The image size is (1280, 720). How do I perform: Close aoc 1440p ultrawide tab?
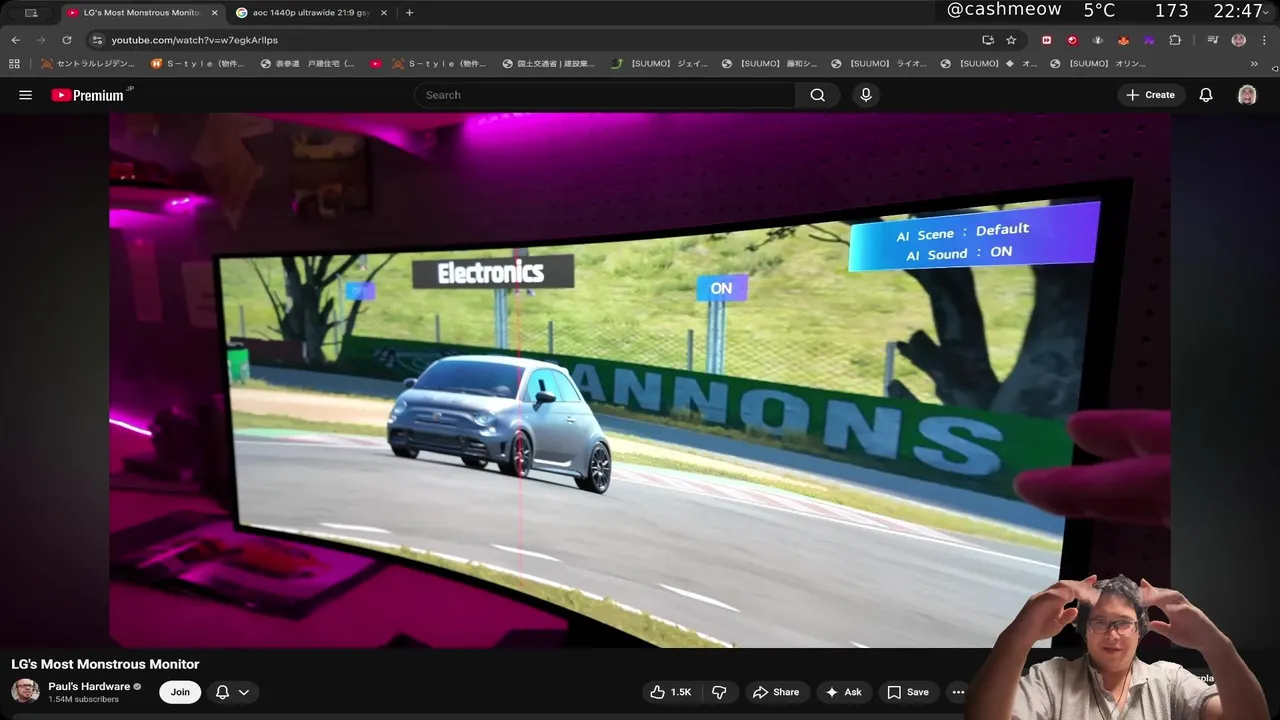384,13
